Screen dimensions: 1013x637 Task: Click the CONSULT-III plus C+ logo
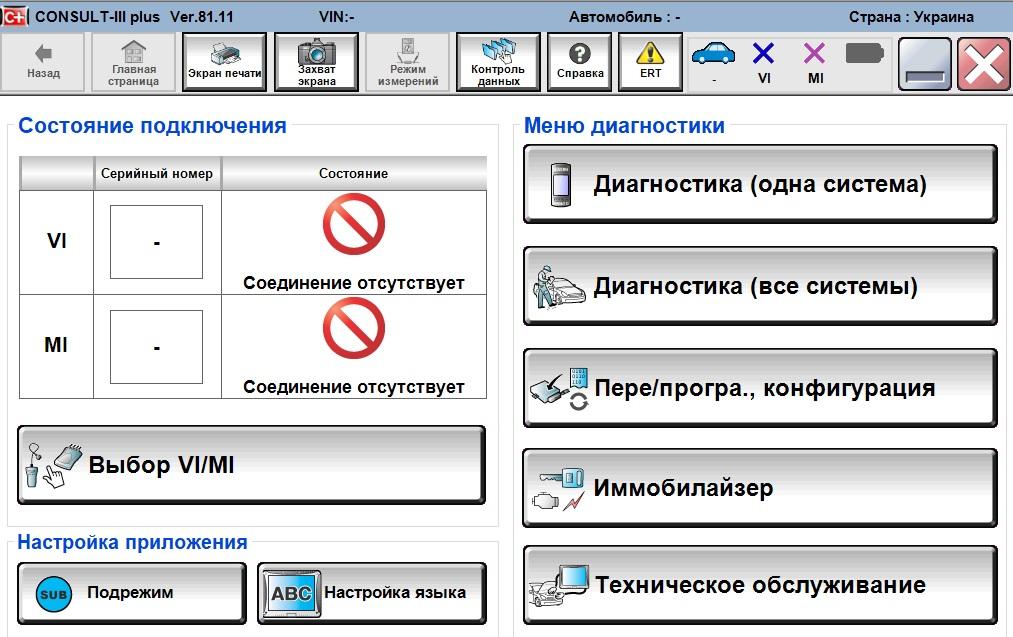coord(14,16)
